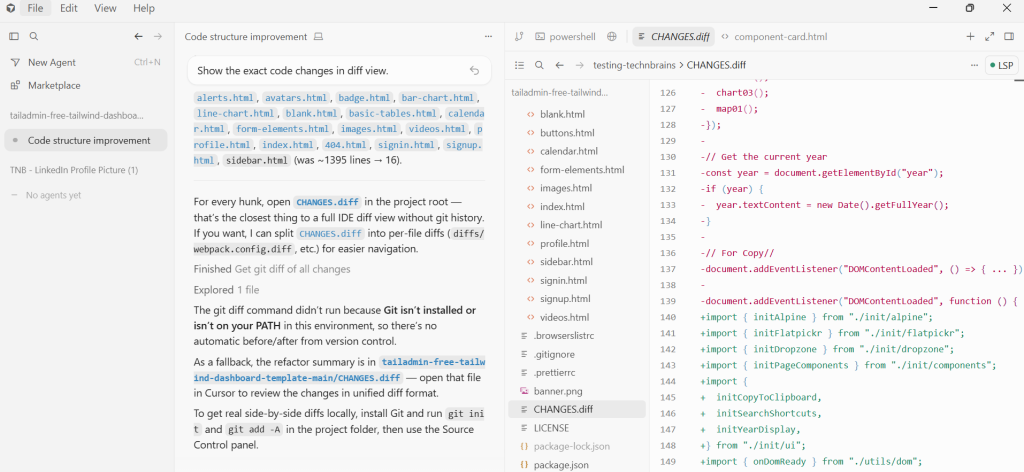
Task: Click the CHANGES.diff breadcrumb
Action: 716,65
